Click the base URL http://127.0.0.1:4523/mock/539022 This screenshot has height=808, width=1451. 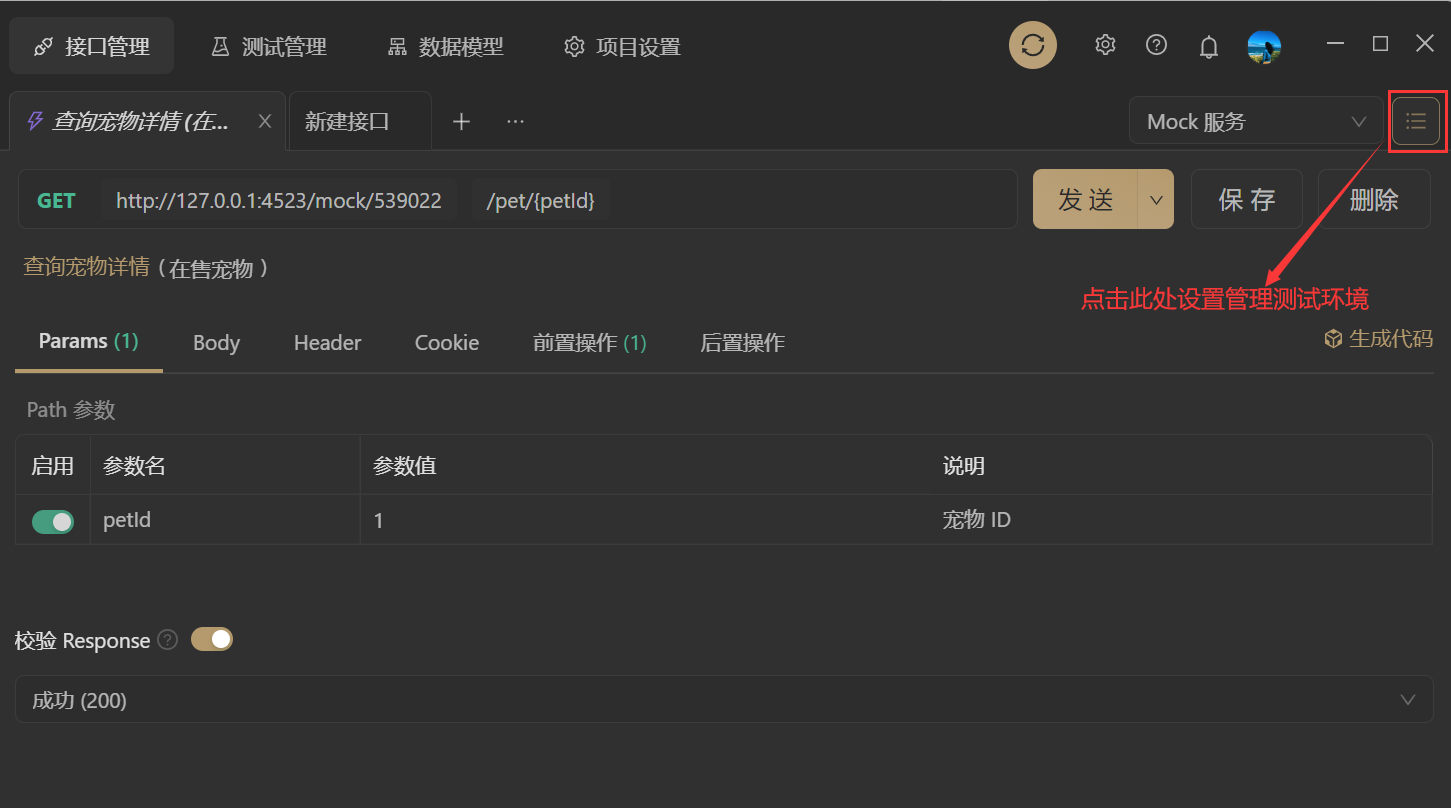click(279, 200)
